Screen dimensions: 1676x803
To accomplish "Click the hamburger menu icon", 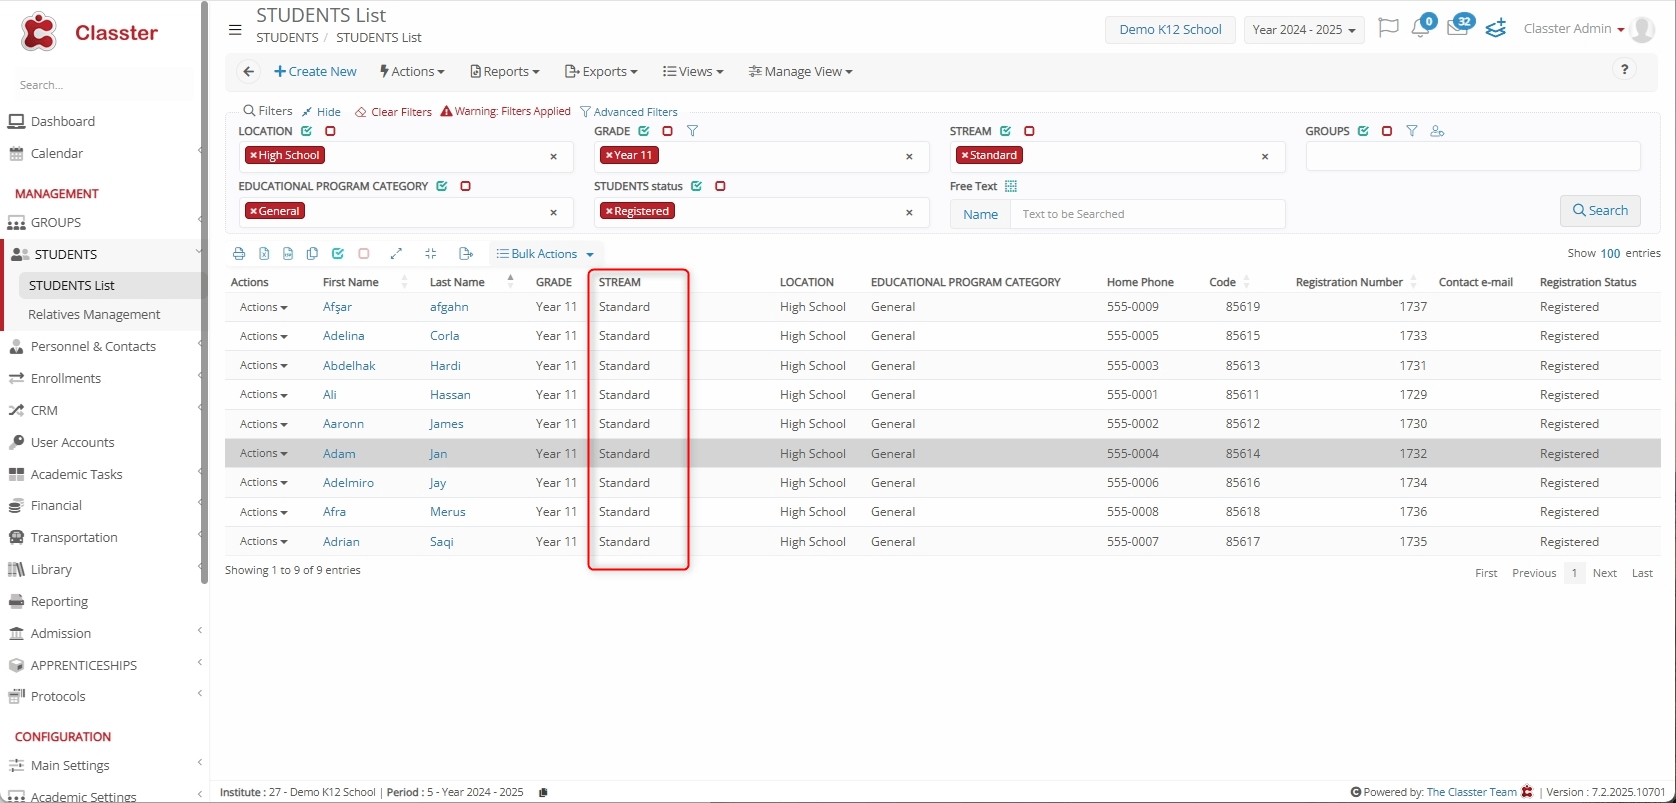I will (x=235, y=30).
